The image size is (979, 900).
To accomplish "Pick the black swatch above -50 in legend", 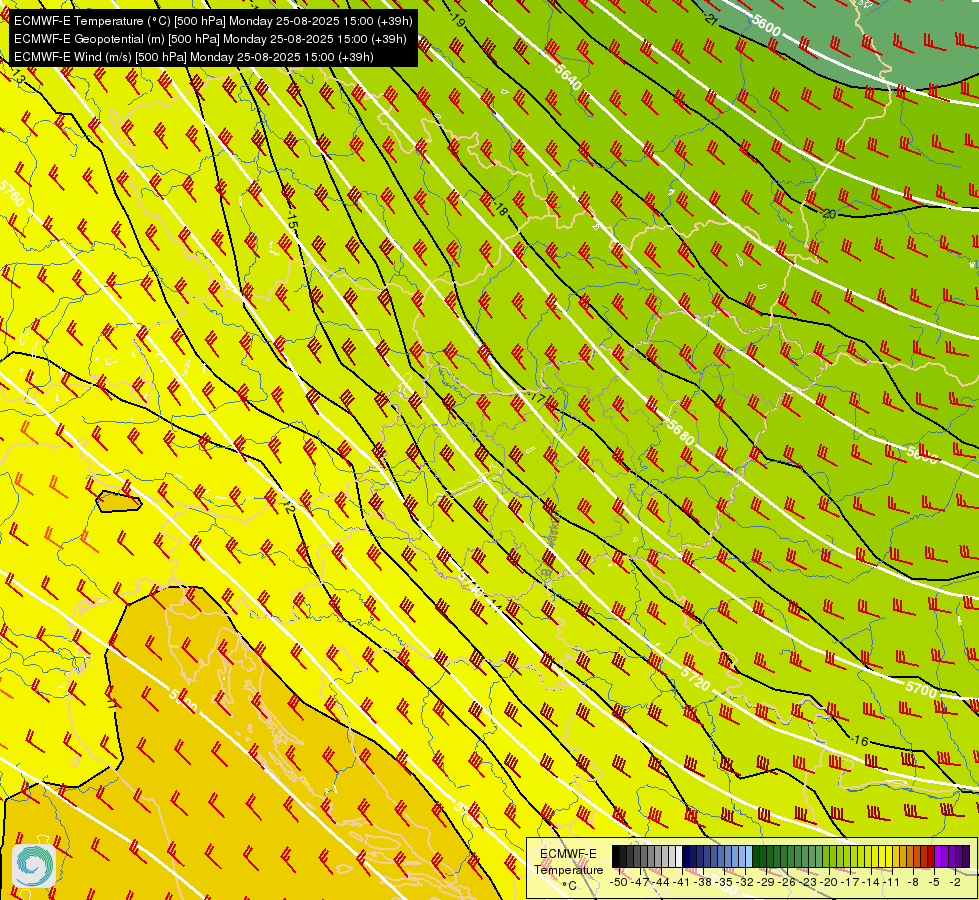I will (x=616, y=856).
